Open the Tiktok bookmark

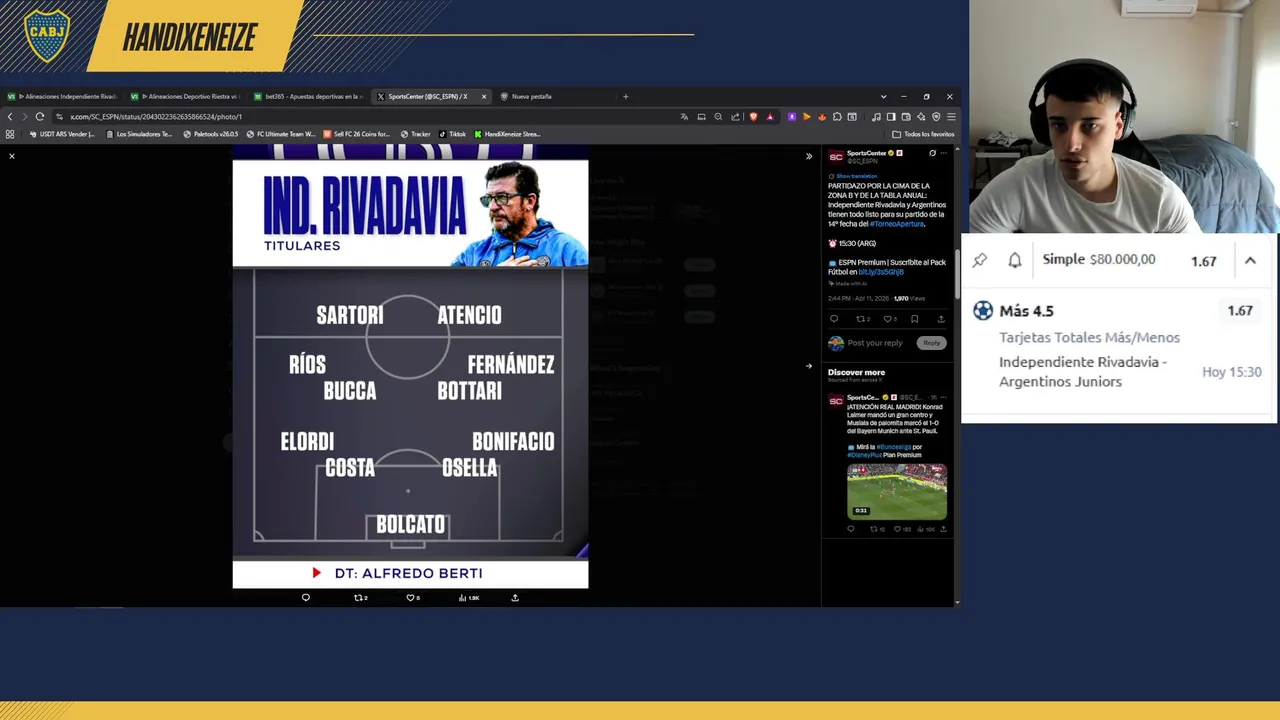[x=452, y=134]
